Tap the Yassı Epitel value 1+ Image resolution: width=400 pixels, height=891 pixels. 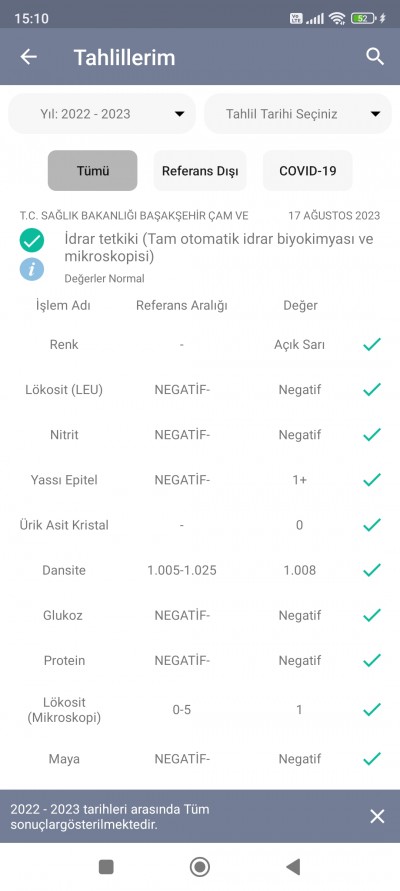299,480
